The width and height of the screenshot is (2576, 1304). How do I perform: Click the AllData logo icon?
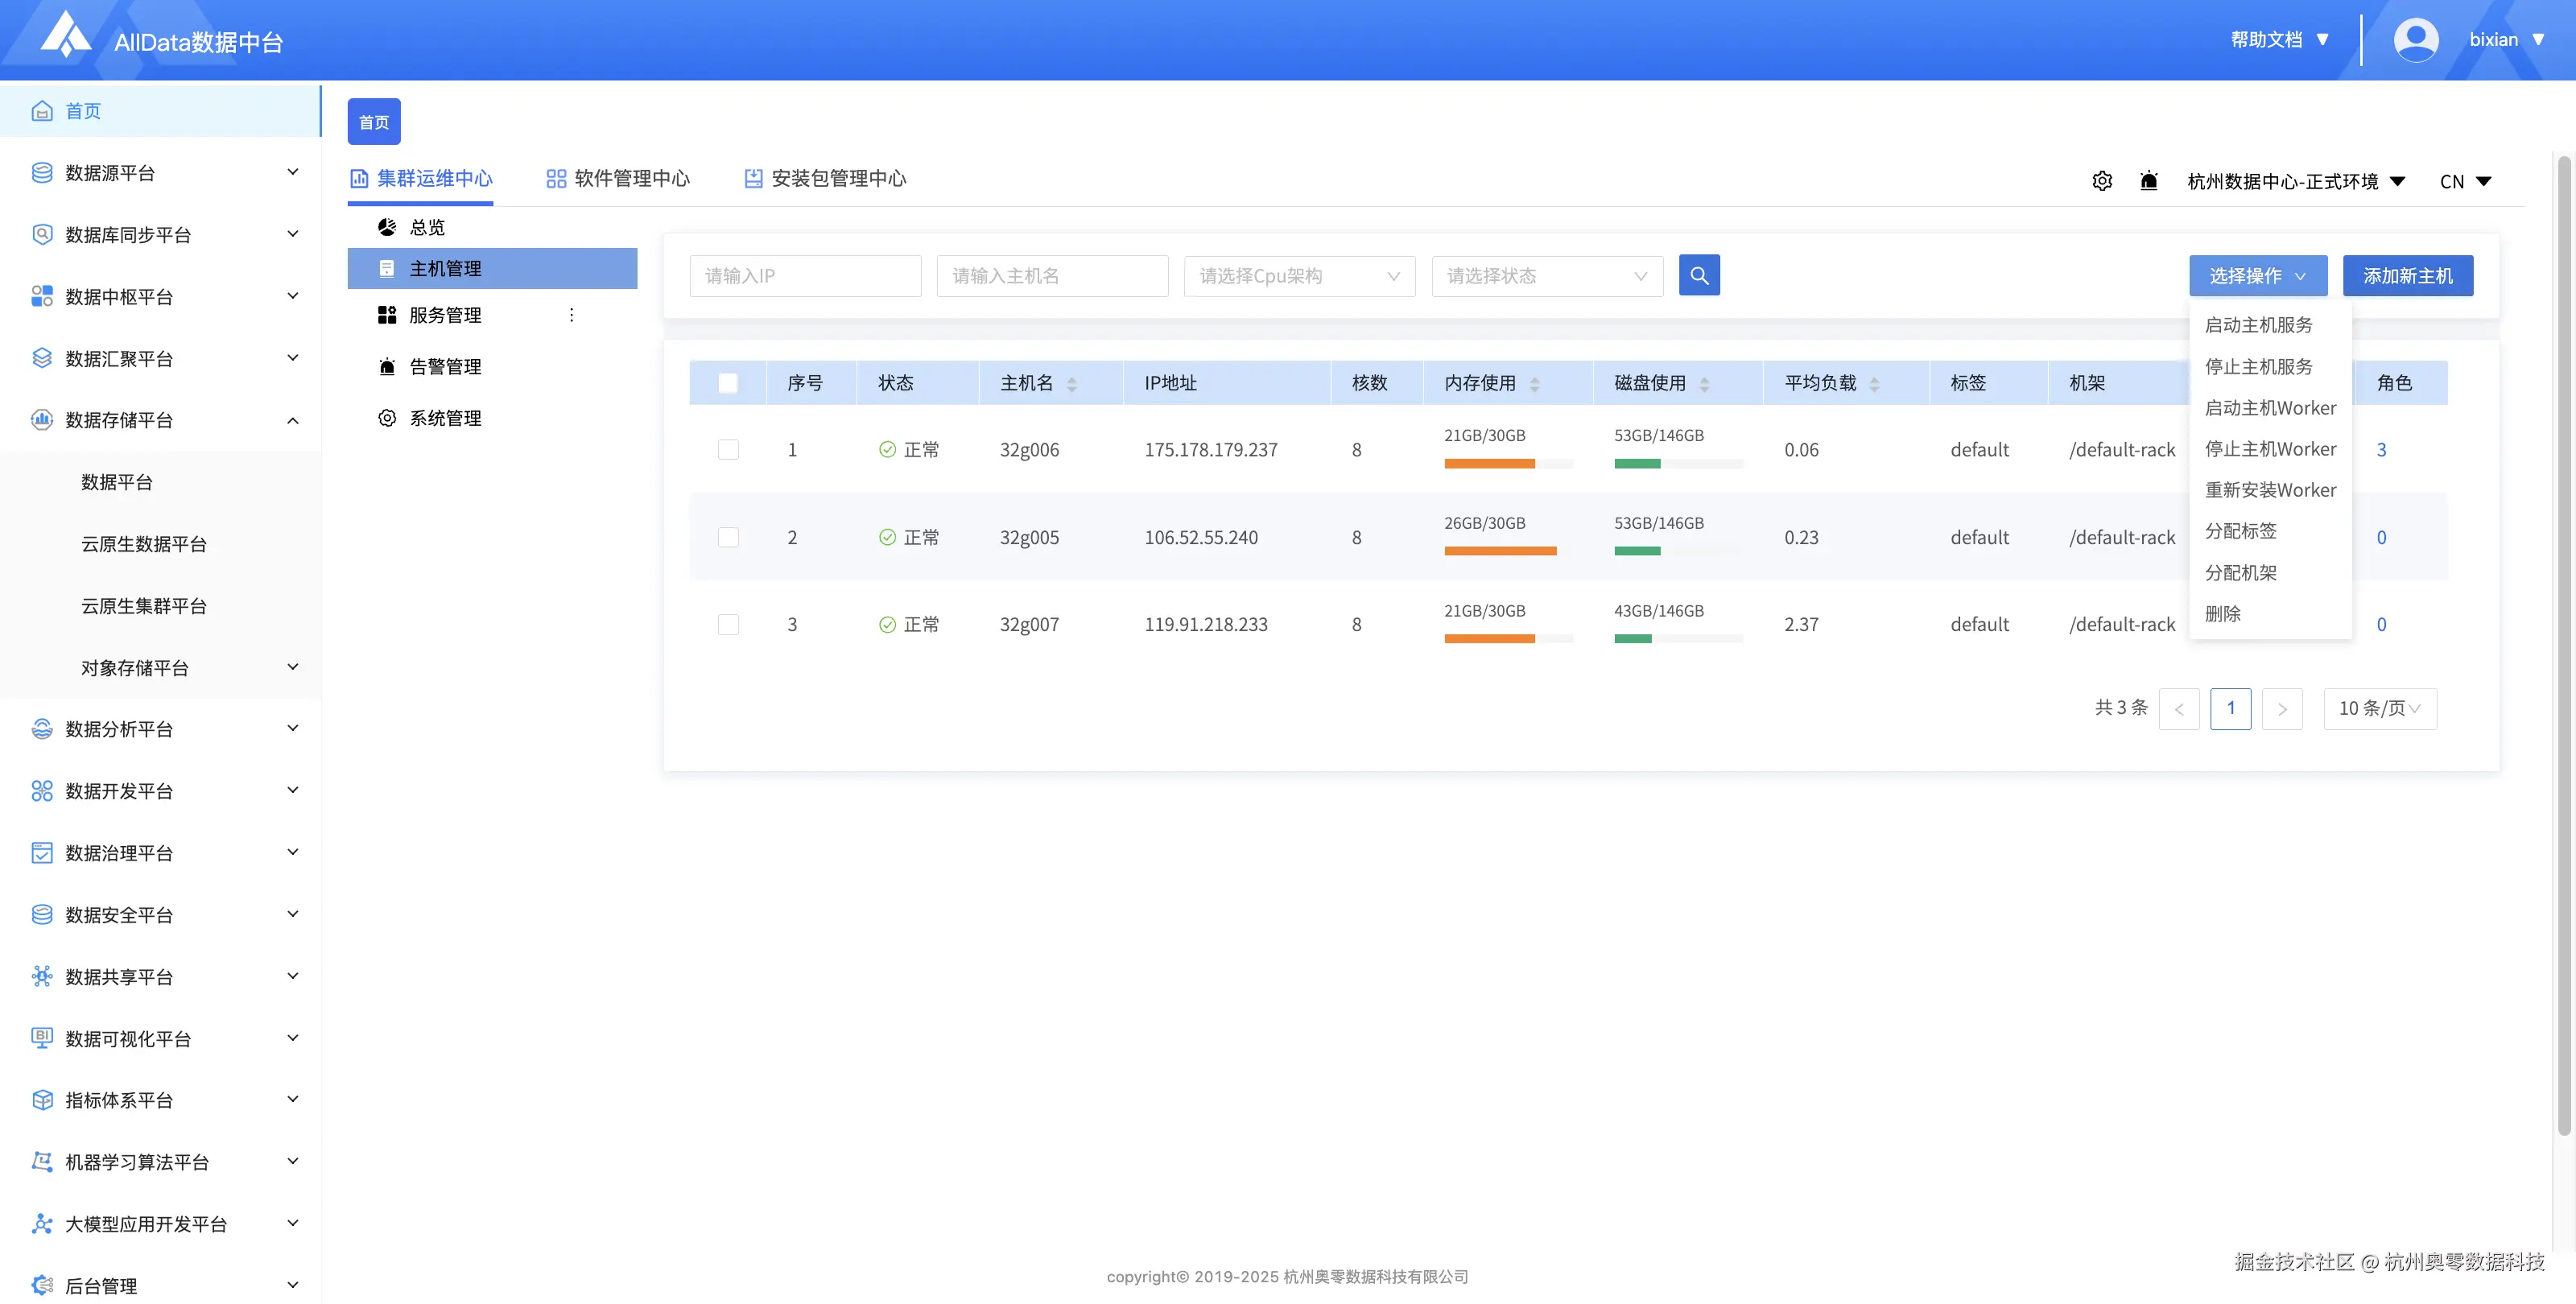[x=66, y=36]
